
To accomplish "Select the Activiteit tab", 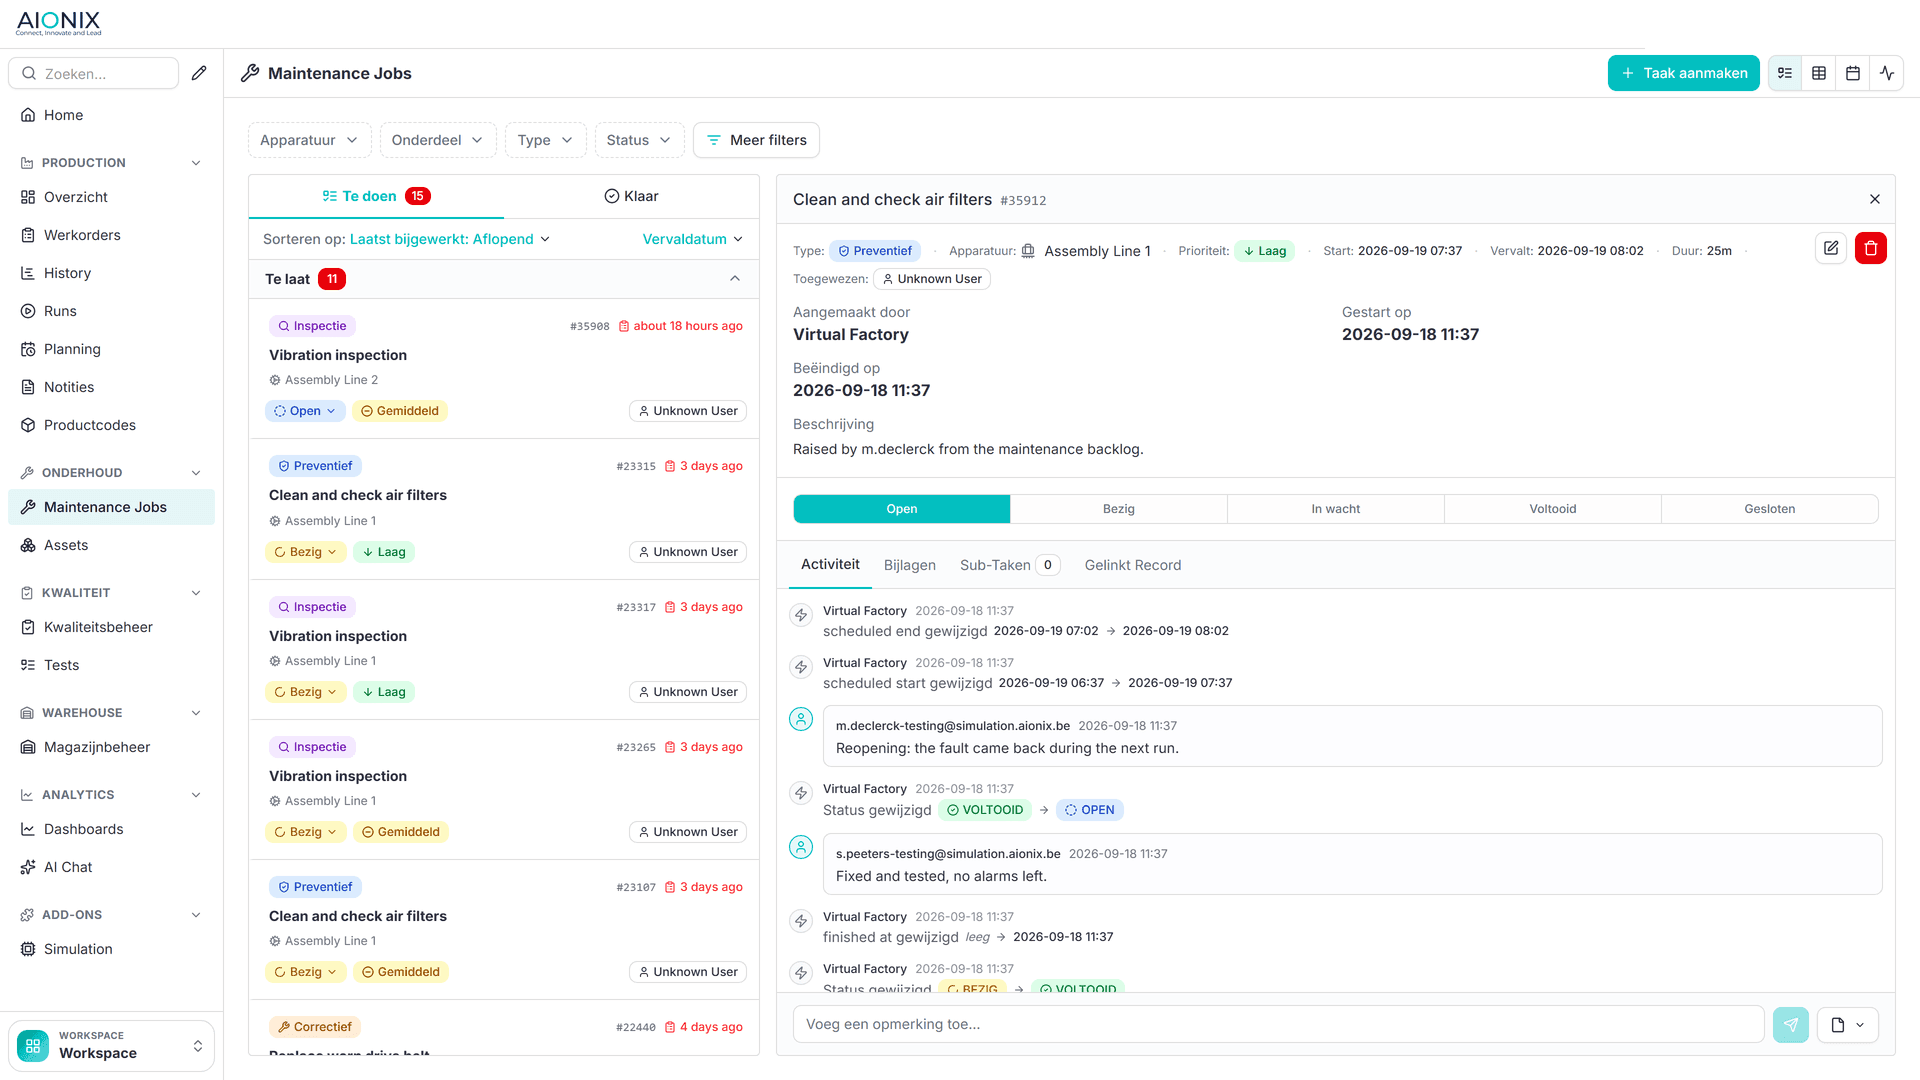I will (830, 565).
